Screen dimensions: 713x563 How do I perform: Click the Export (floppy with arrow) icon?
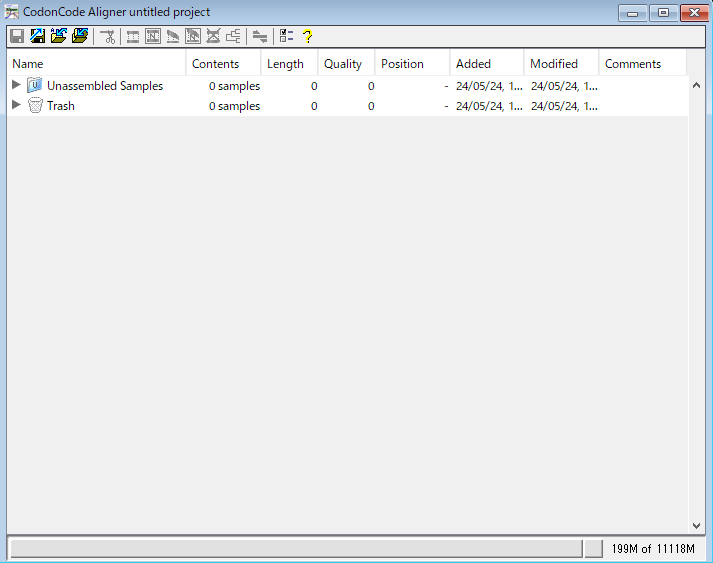[37, 36]
